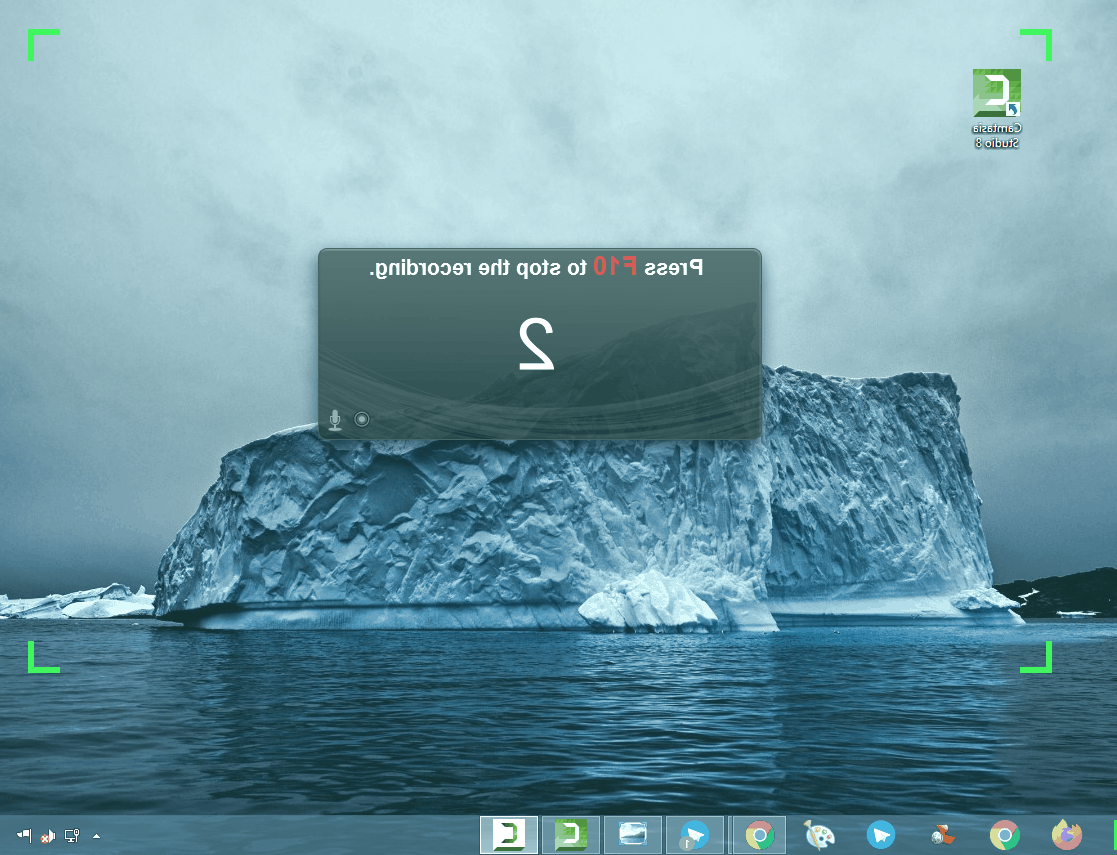Screen dimensions: 1117x855
Task: Launch Firefox from the taskbar
Action: click(1067, 834)
